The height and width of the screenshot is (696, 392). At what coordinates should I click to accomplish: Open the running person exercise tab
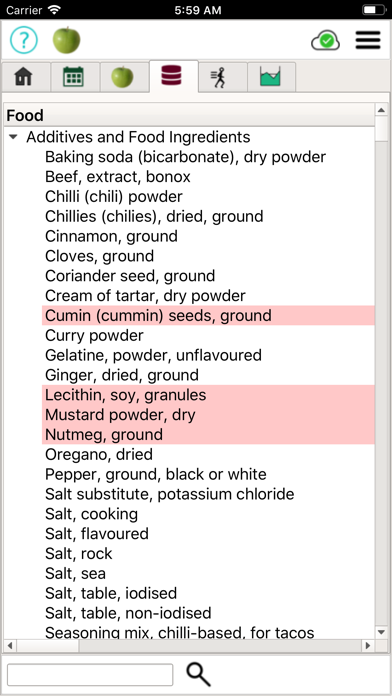click(x=220, y=77)
